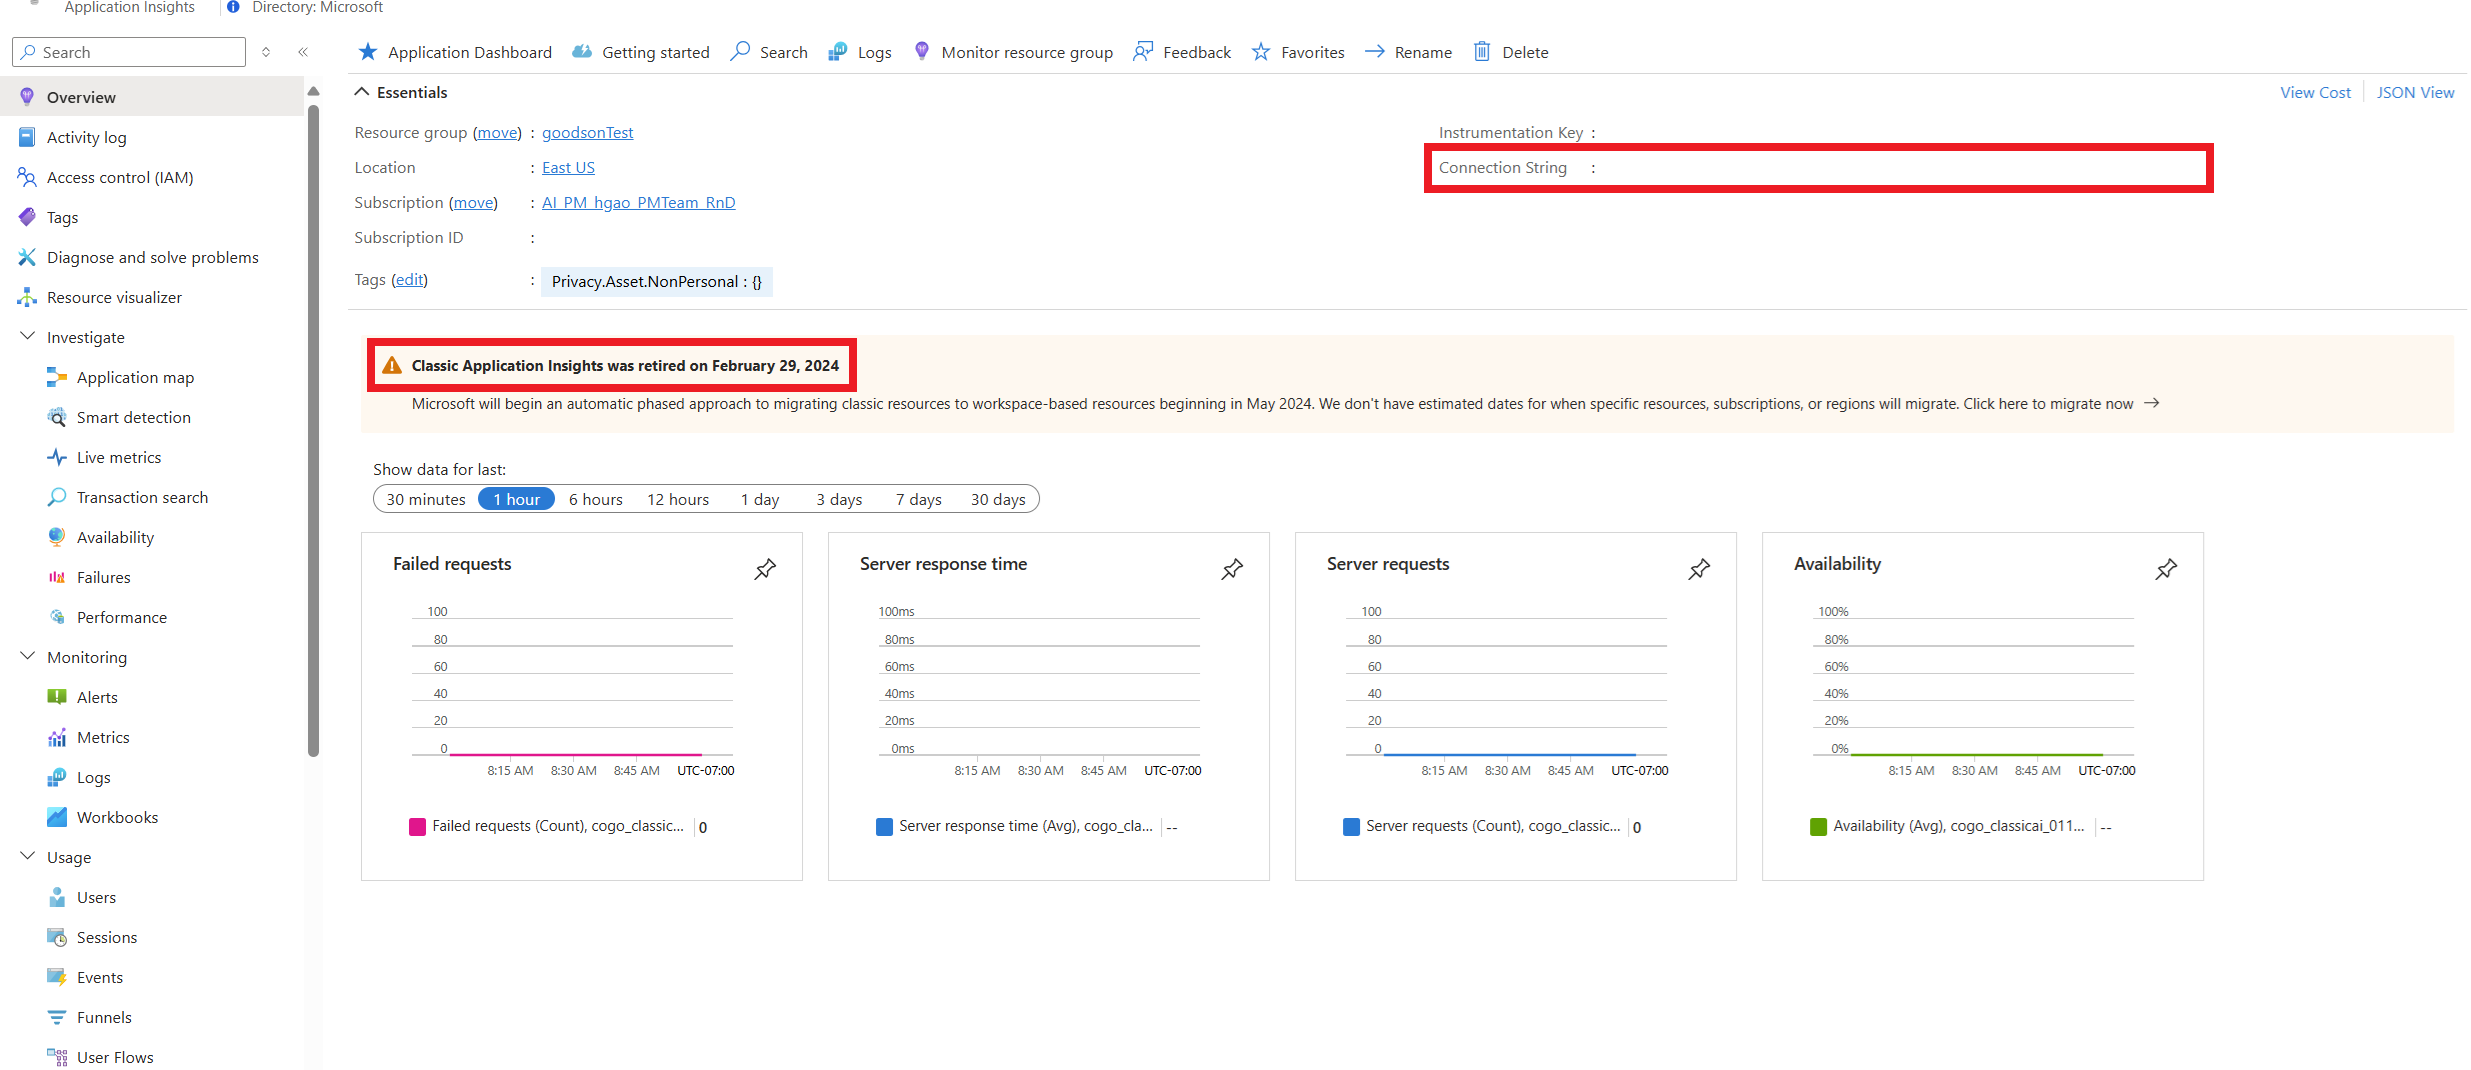Collapse the Investigate group
Screen dimensions: 2471x1070
click(27, 336)
